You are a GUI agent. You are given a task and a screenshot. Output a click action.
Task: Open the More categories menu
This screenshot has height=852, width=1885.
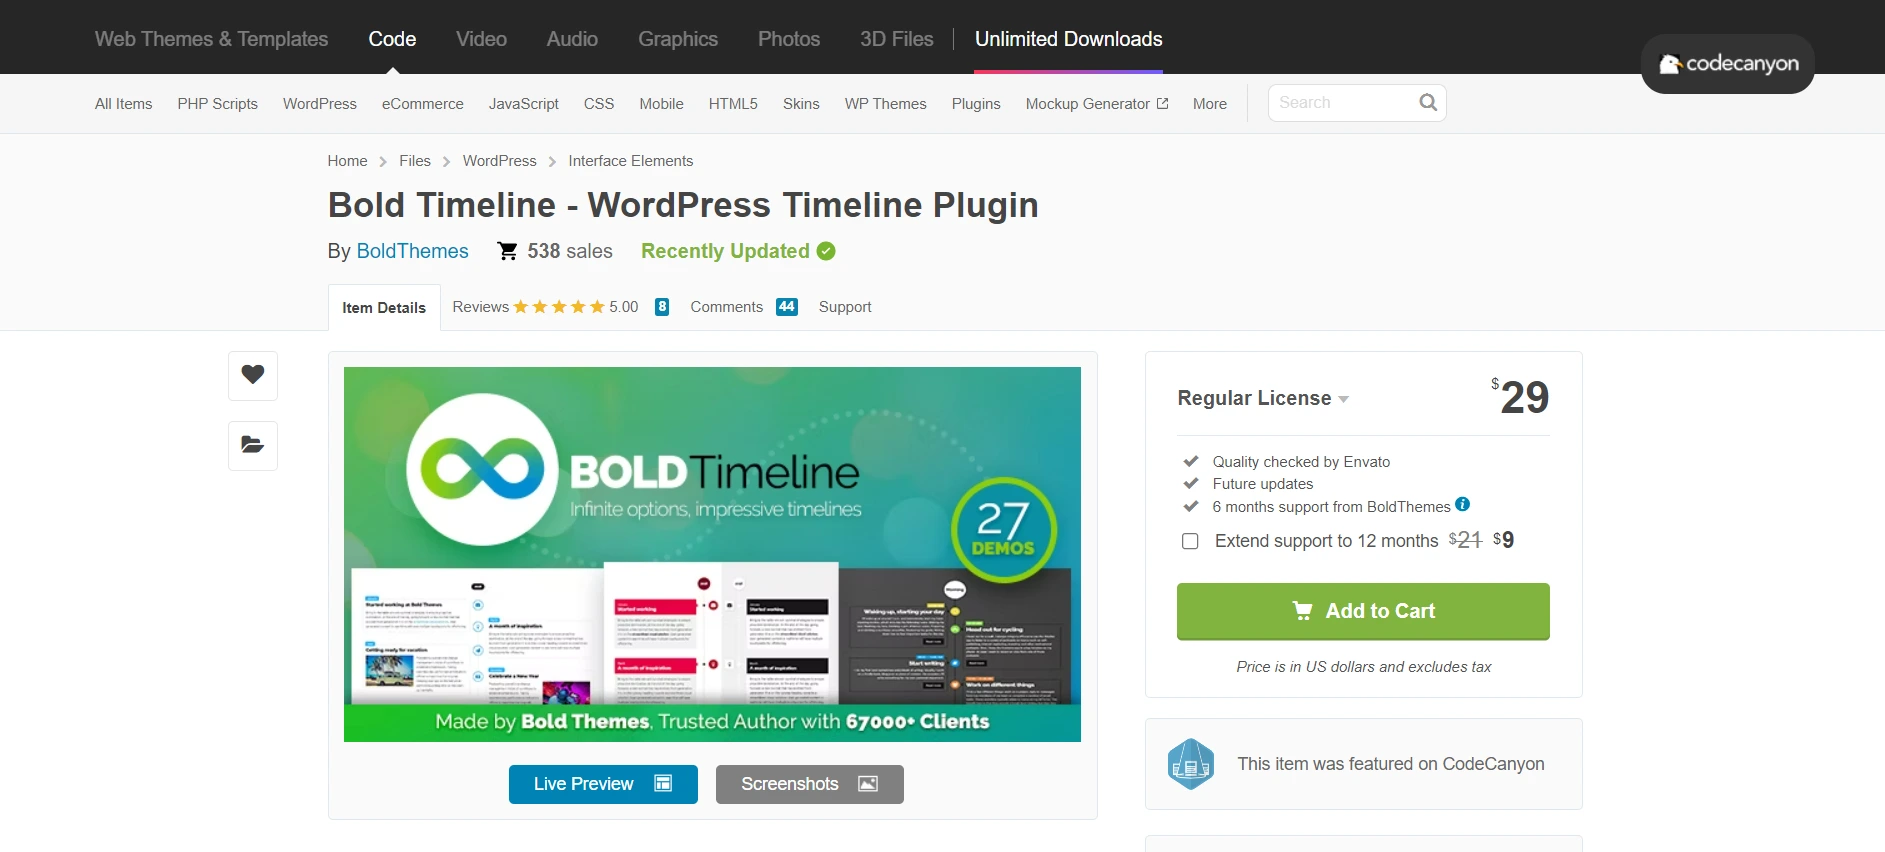tap(1210, 104)
